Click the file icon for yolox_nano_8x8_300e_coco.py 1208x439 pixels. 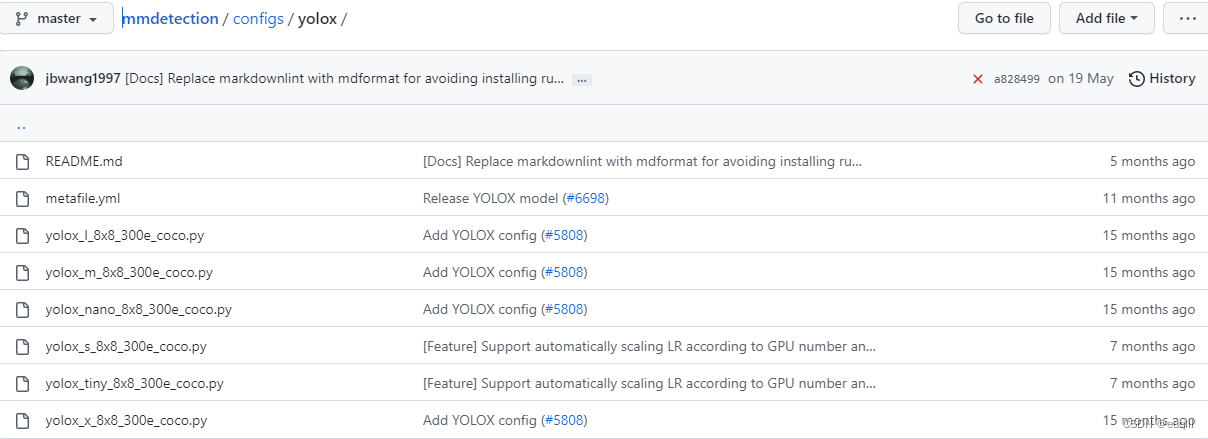22,309
